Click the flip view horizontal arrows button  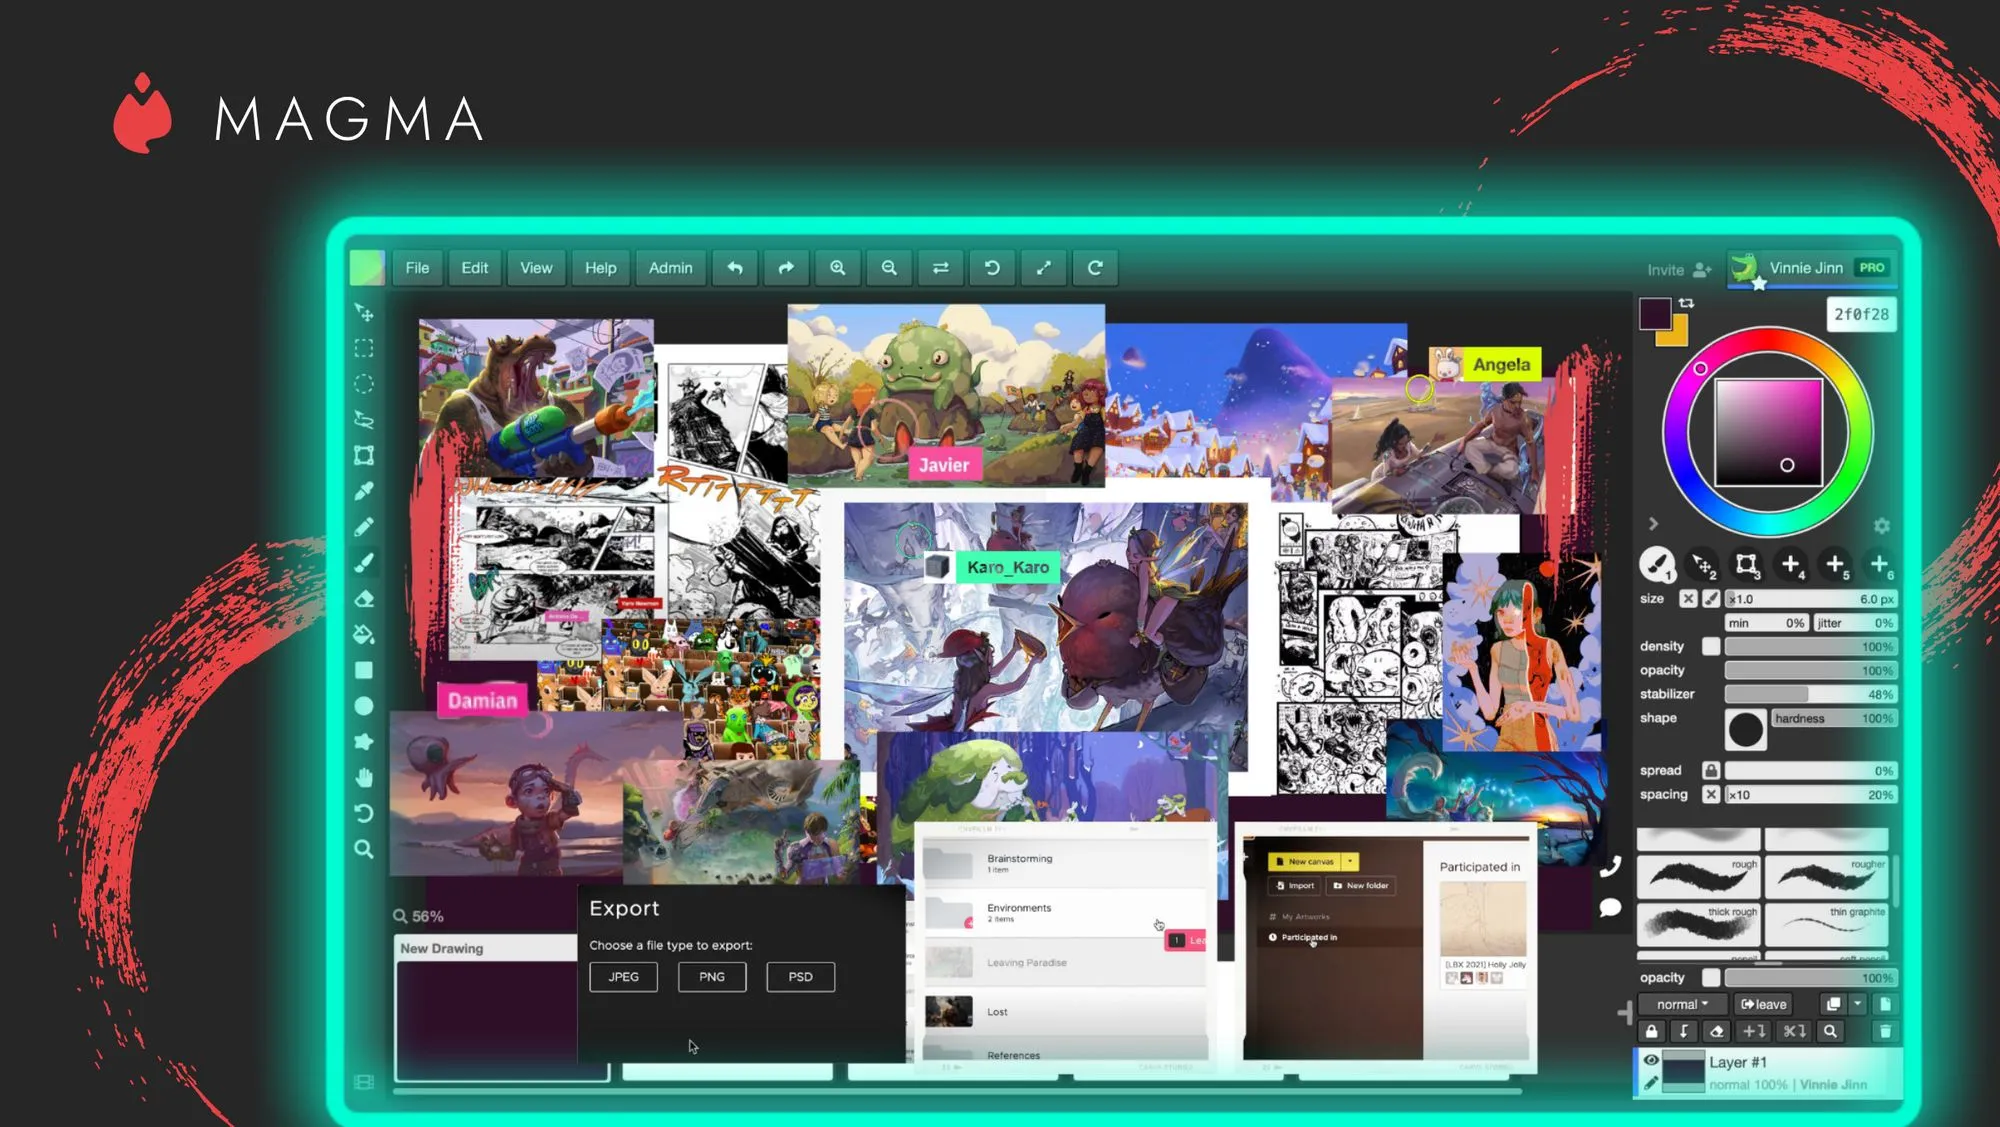941,268
